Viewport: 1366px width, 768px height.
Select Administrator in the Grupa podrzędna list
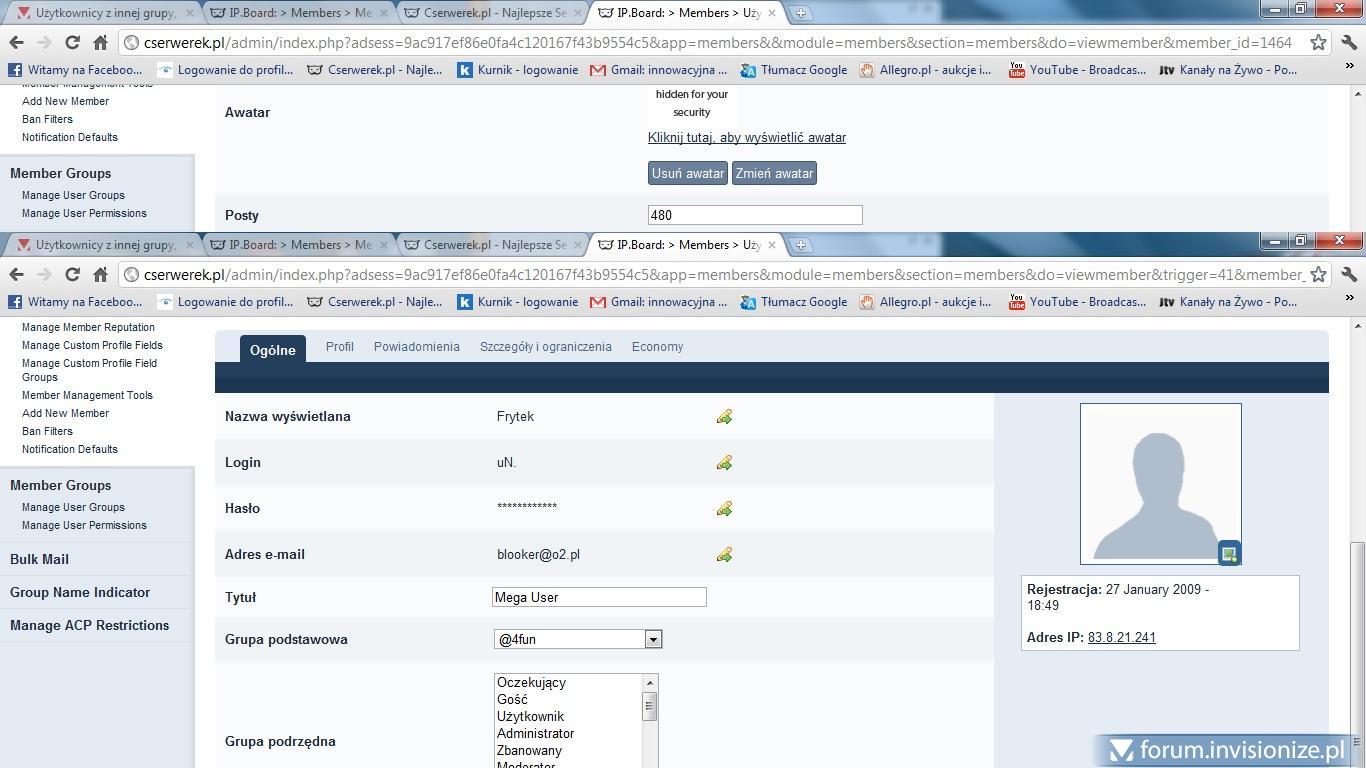click(535, 733)
